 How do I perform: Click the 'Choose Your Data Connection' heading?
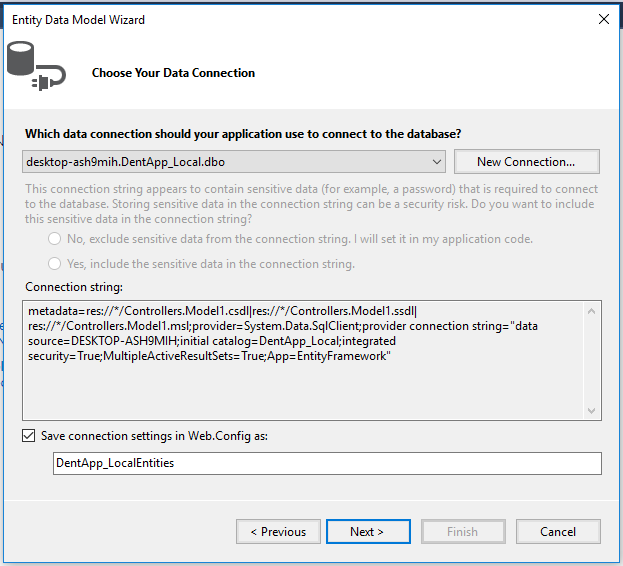tap(173, 73)
